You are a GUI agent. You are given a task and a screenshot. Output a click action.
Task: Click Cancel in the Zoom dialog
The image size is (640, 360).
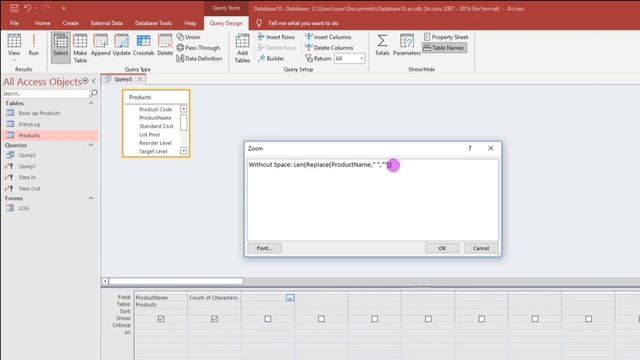point(481,248)
